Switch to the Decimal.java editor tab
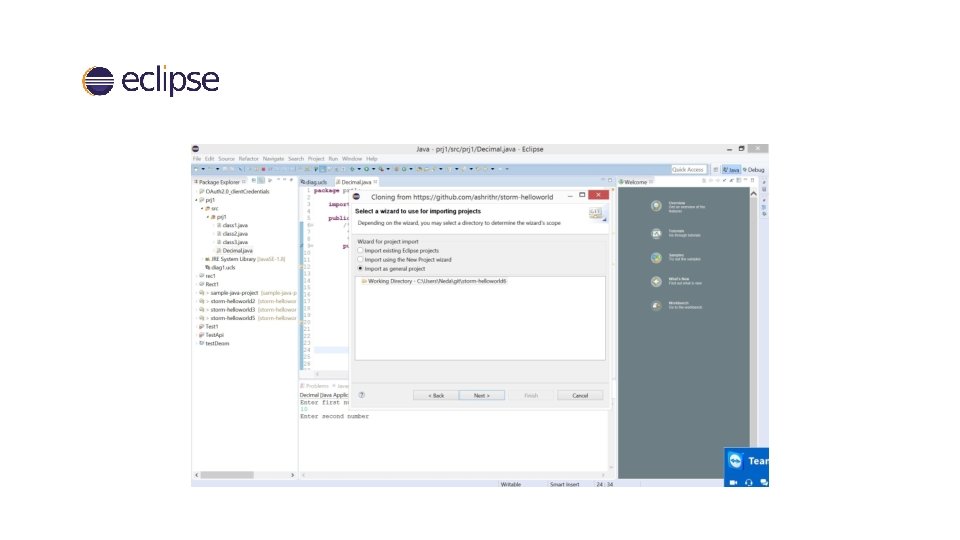 (x=355, y=182)
